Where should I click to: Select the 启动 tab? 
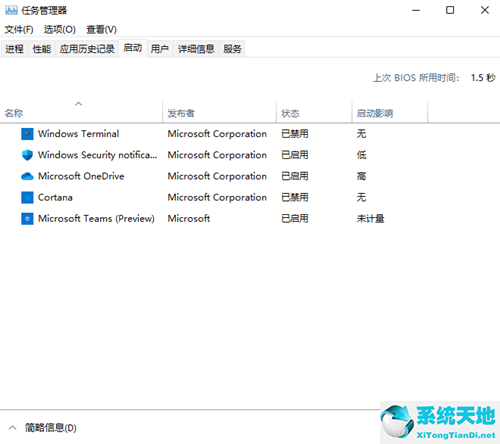[133, 48]
